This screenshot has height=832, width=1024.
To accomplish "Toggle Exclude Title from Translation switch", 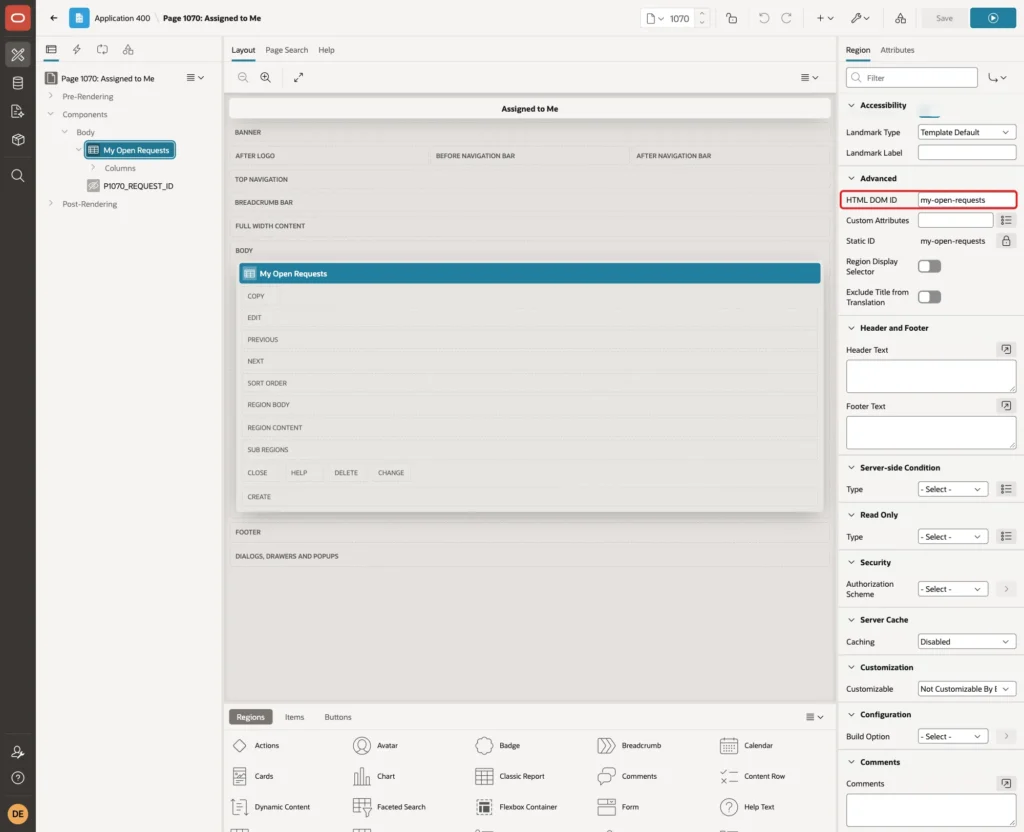I will (x=929, y=297).
